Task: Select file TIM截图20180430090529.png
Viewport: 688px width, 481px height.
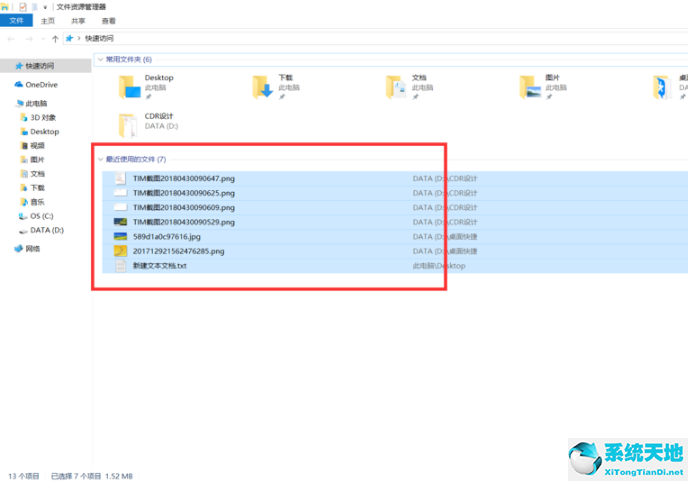Action: click(395, 222)
